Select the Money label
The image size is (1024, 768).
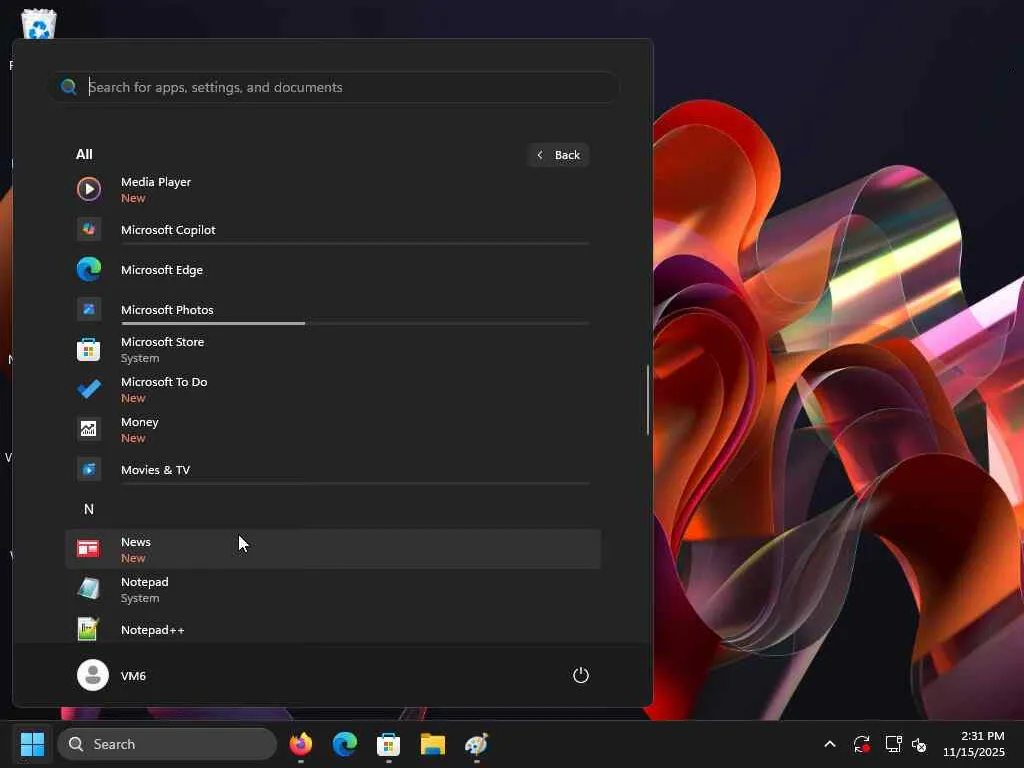[x=140, y=422]
